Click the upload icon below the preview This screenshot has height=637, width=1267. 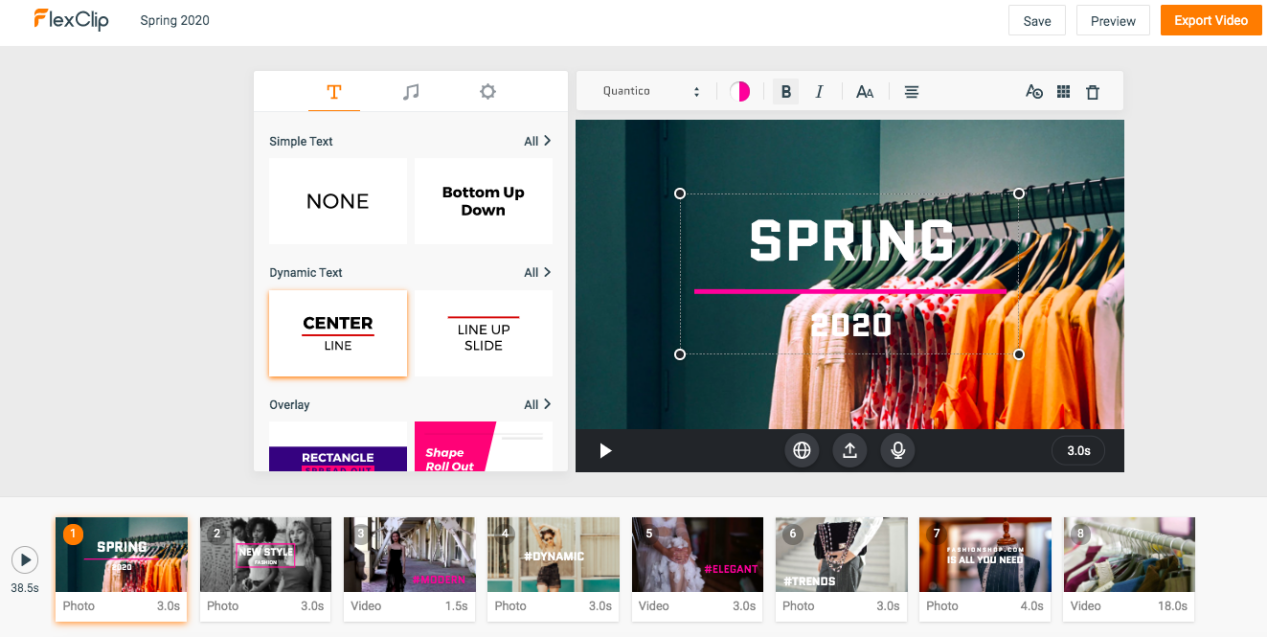point(849,451)
